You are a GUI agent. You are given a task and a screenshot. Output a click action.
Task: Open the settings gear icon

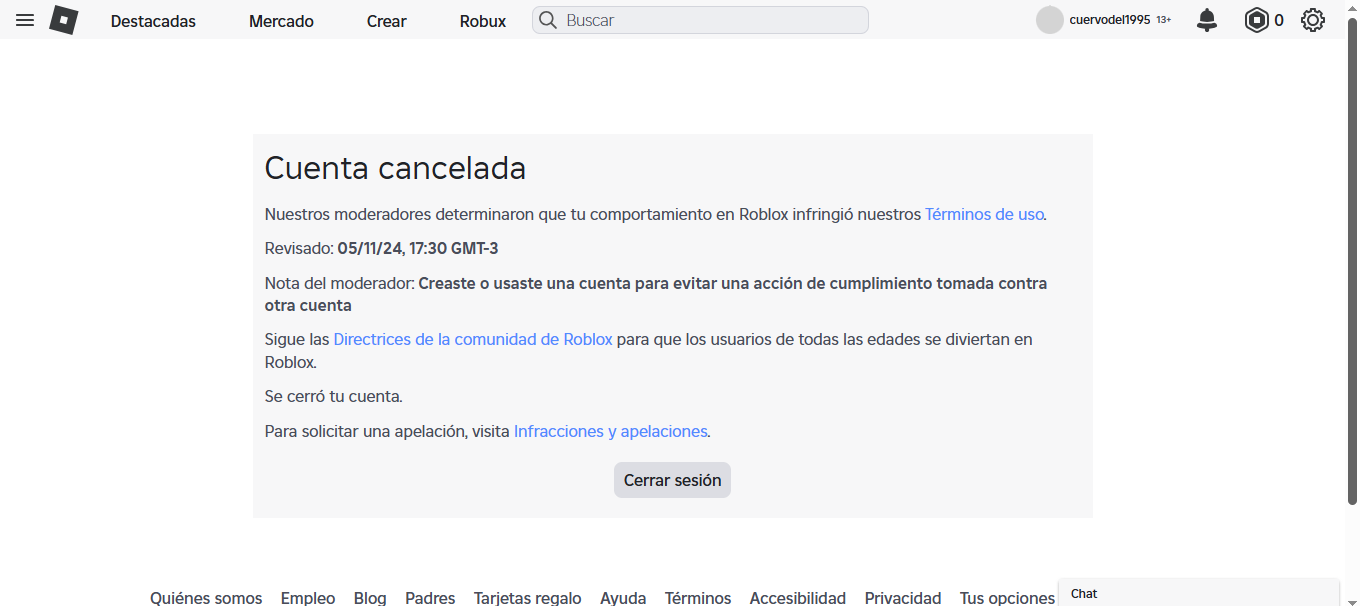click(x=1313, y=20)
